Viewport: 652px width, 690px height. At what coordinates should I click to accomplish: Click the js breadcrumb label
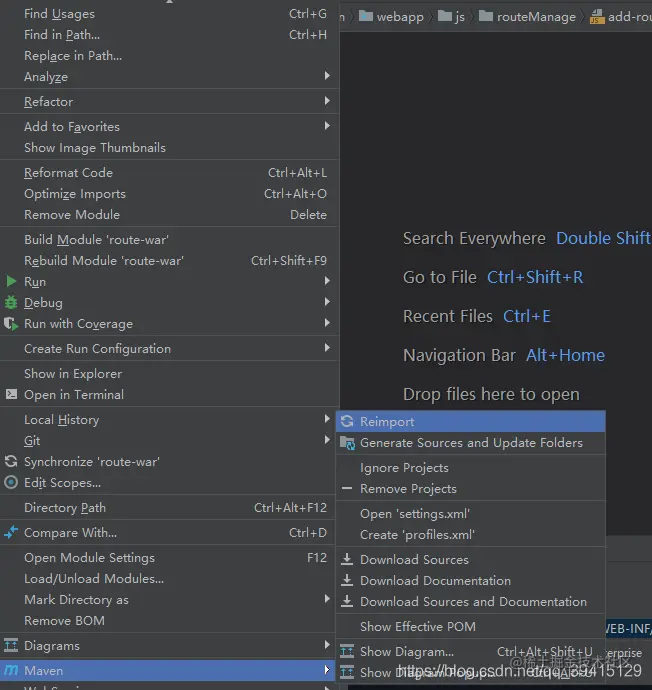pos(460,17)
